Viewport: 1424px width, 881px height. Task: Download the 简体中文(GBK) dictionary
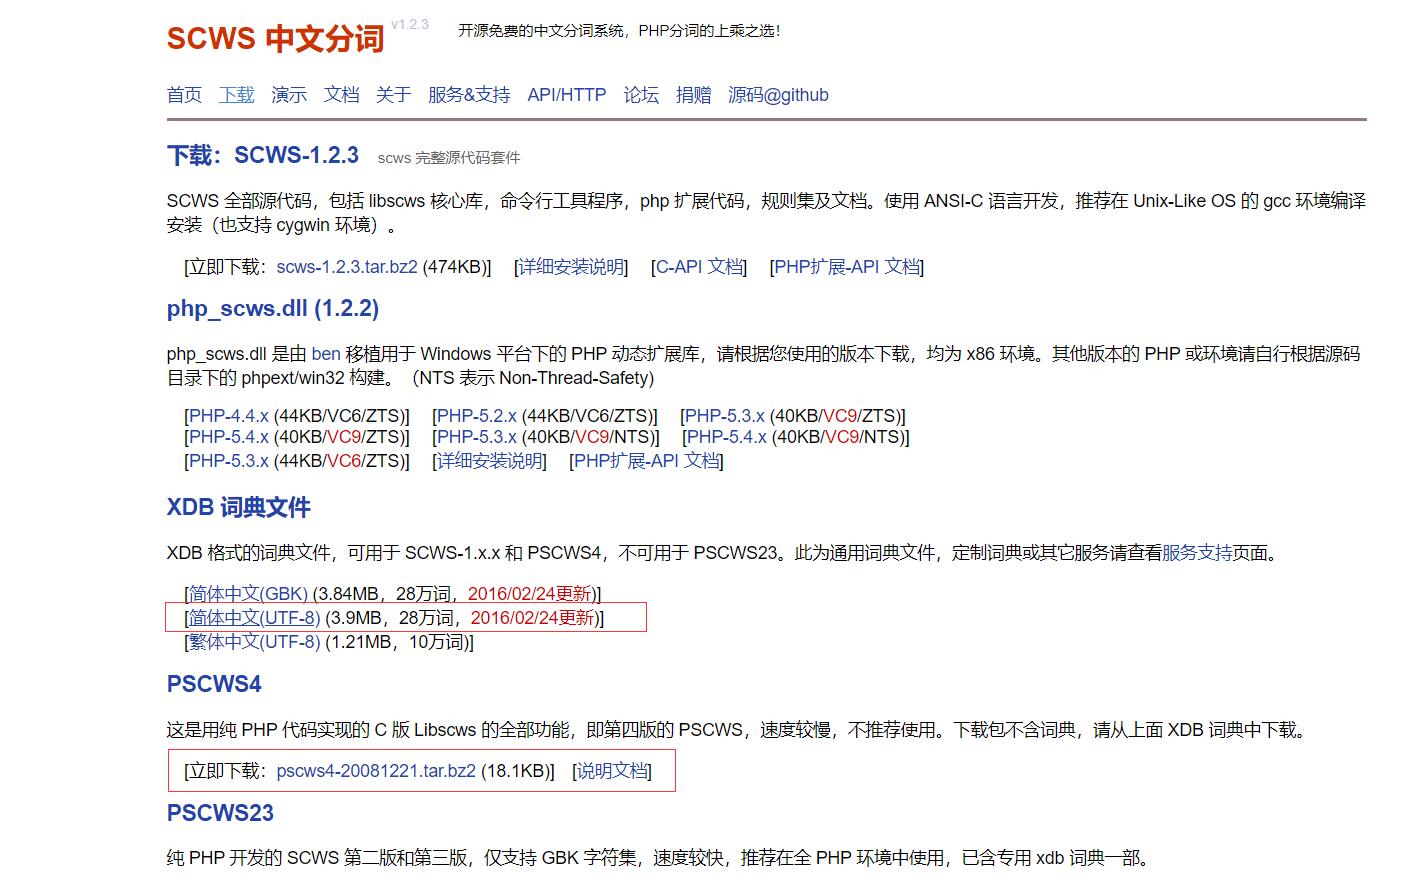(x=249, y=594)
